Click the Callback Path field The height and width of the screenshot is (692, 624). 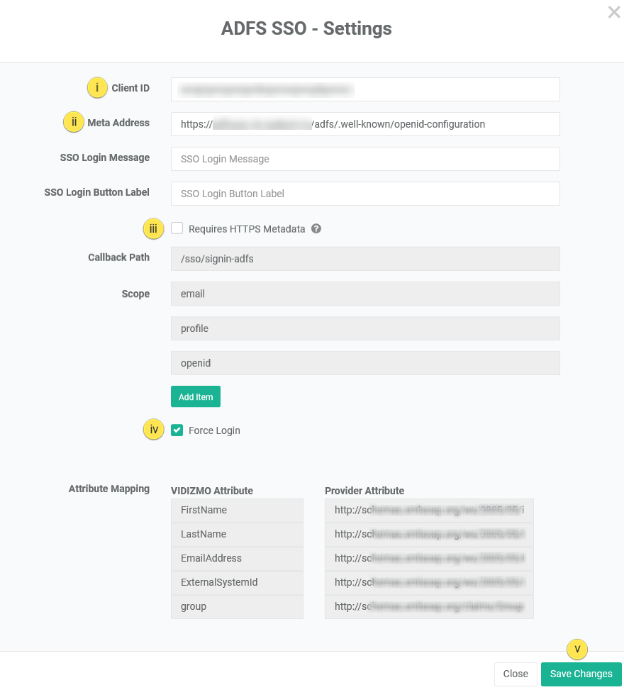tap(365, 259)
